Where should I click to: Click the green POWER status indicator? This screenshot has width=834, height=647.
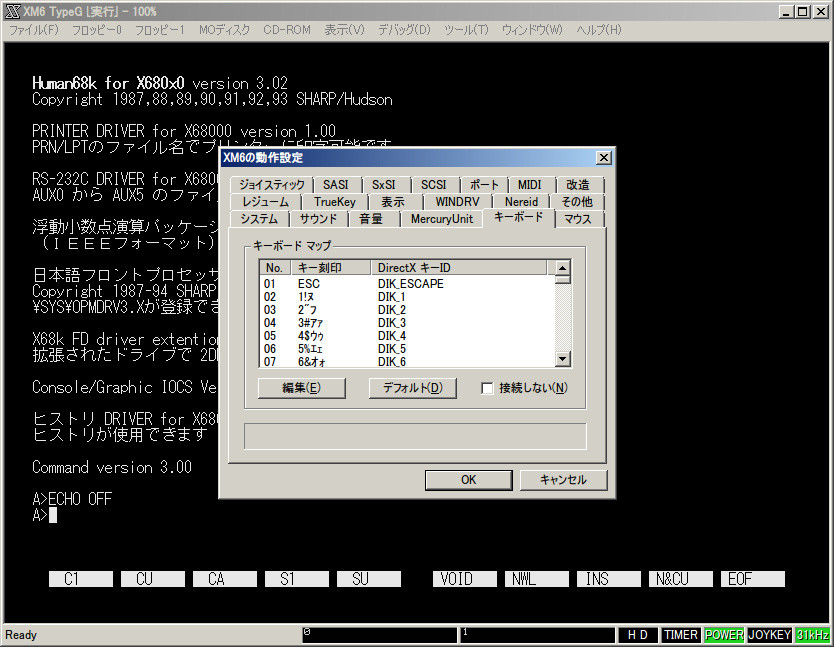tap(724, 635)
